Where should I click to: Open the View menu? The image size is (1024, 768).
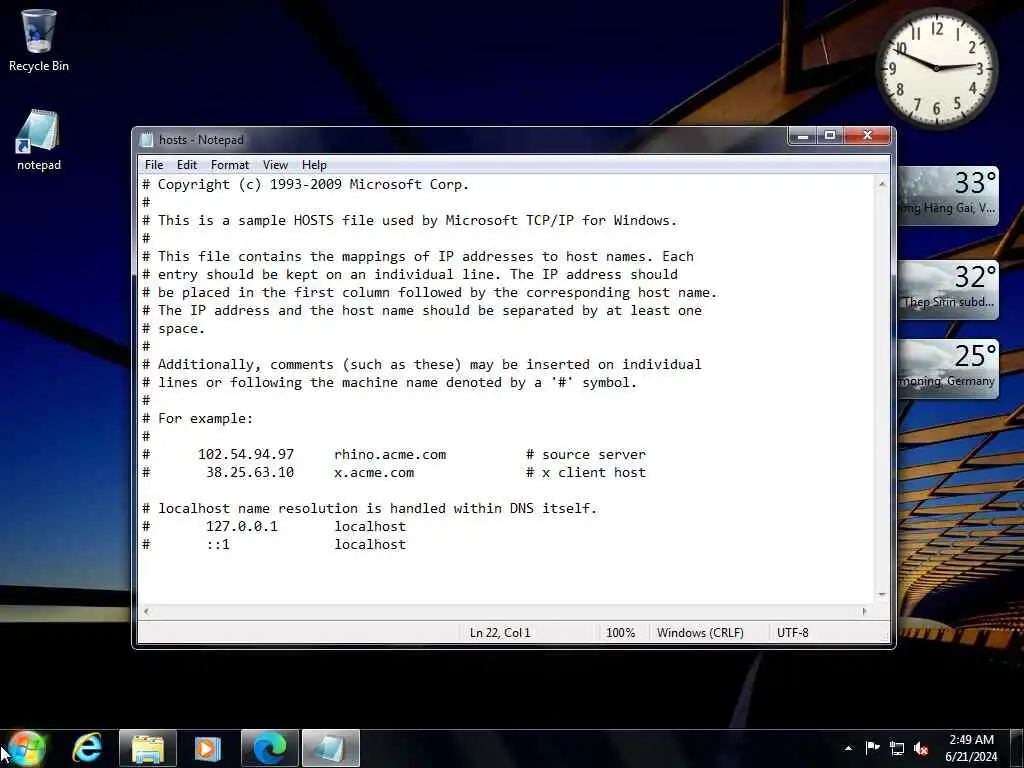point(275,165)
